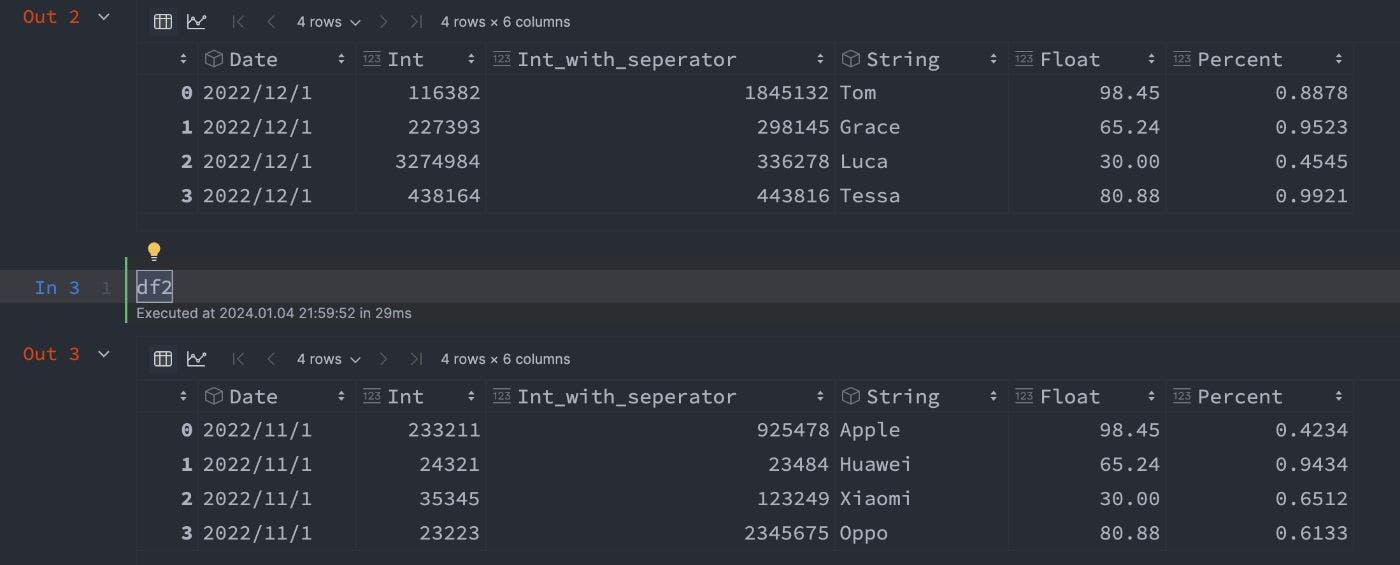
Task: Click the Float column header in Out 3
Action: [x=1069, y=397]
